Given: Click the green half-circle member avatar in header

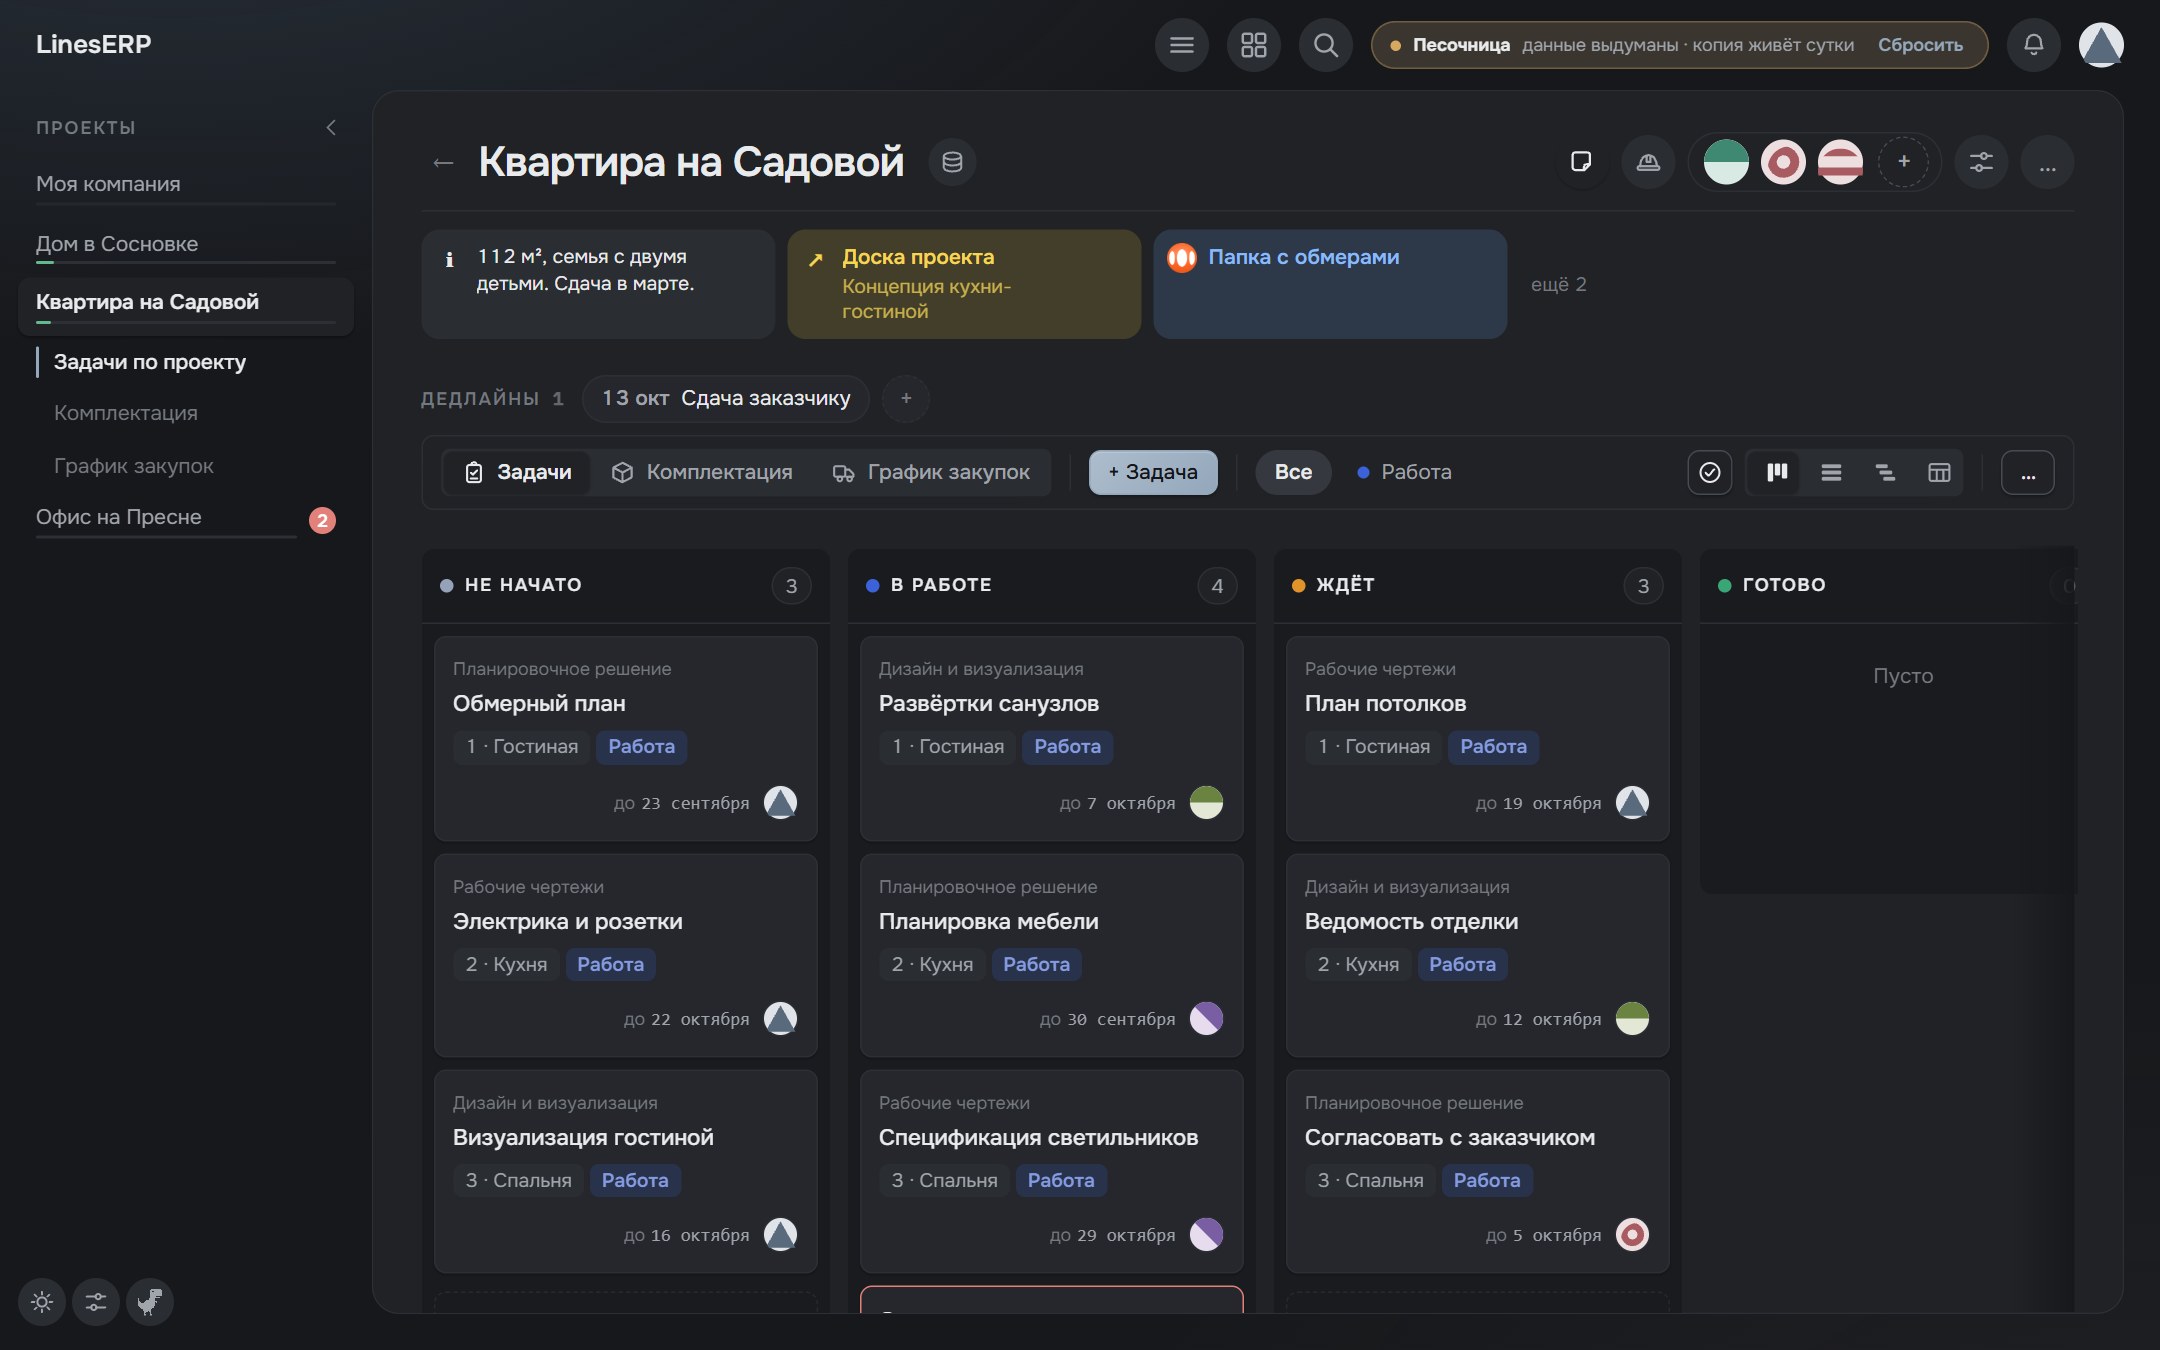Looking at the screenshot, I should 1726,162.
